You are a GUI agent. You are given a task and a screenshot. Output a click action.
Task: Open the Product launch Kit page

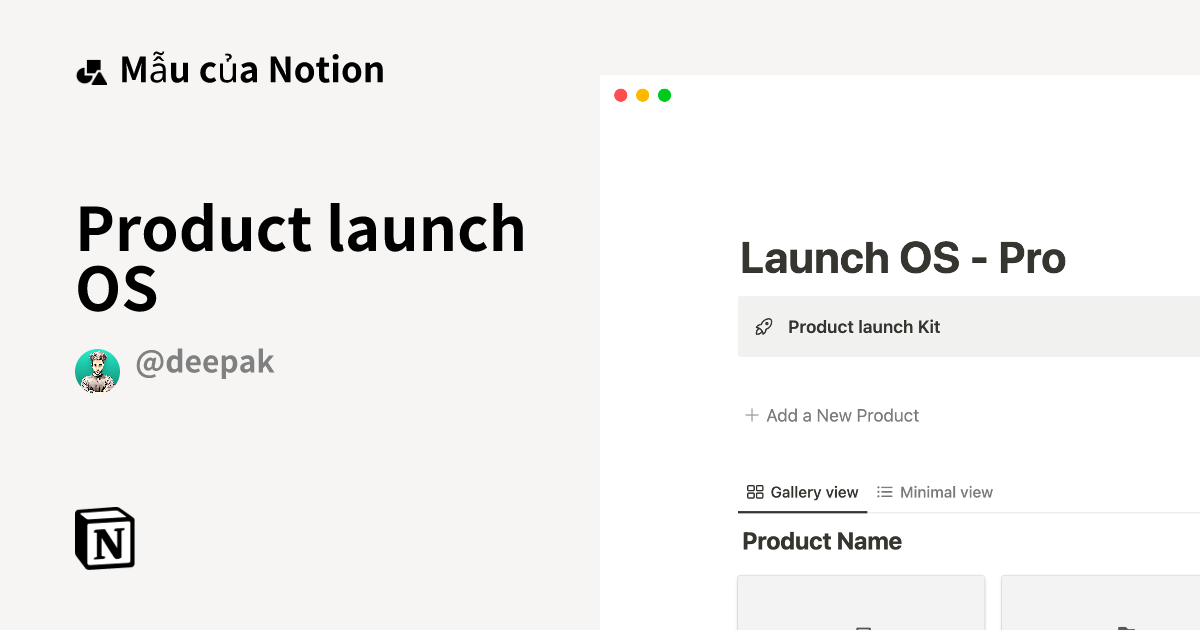tap(864, 326)
